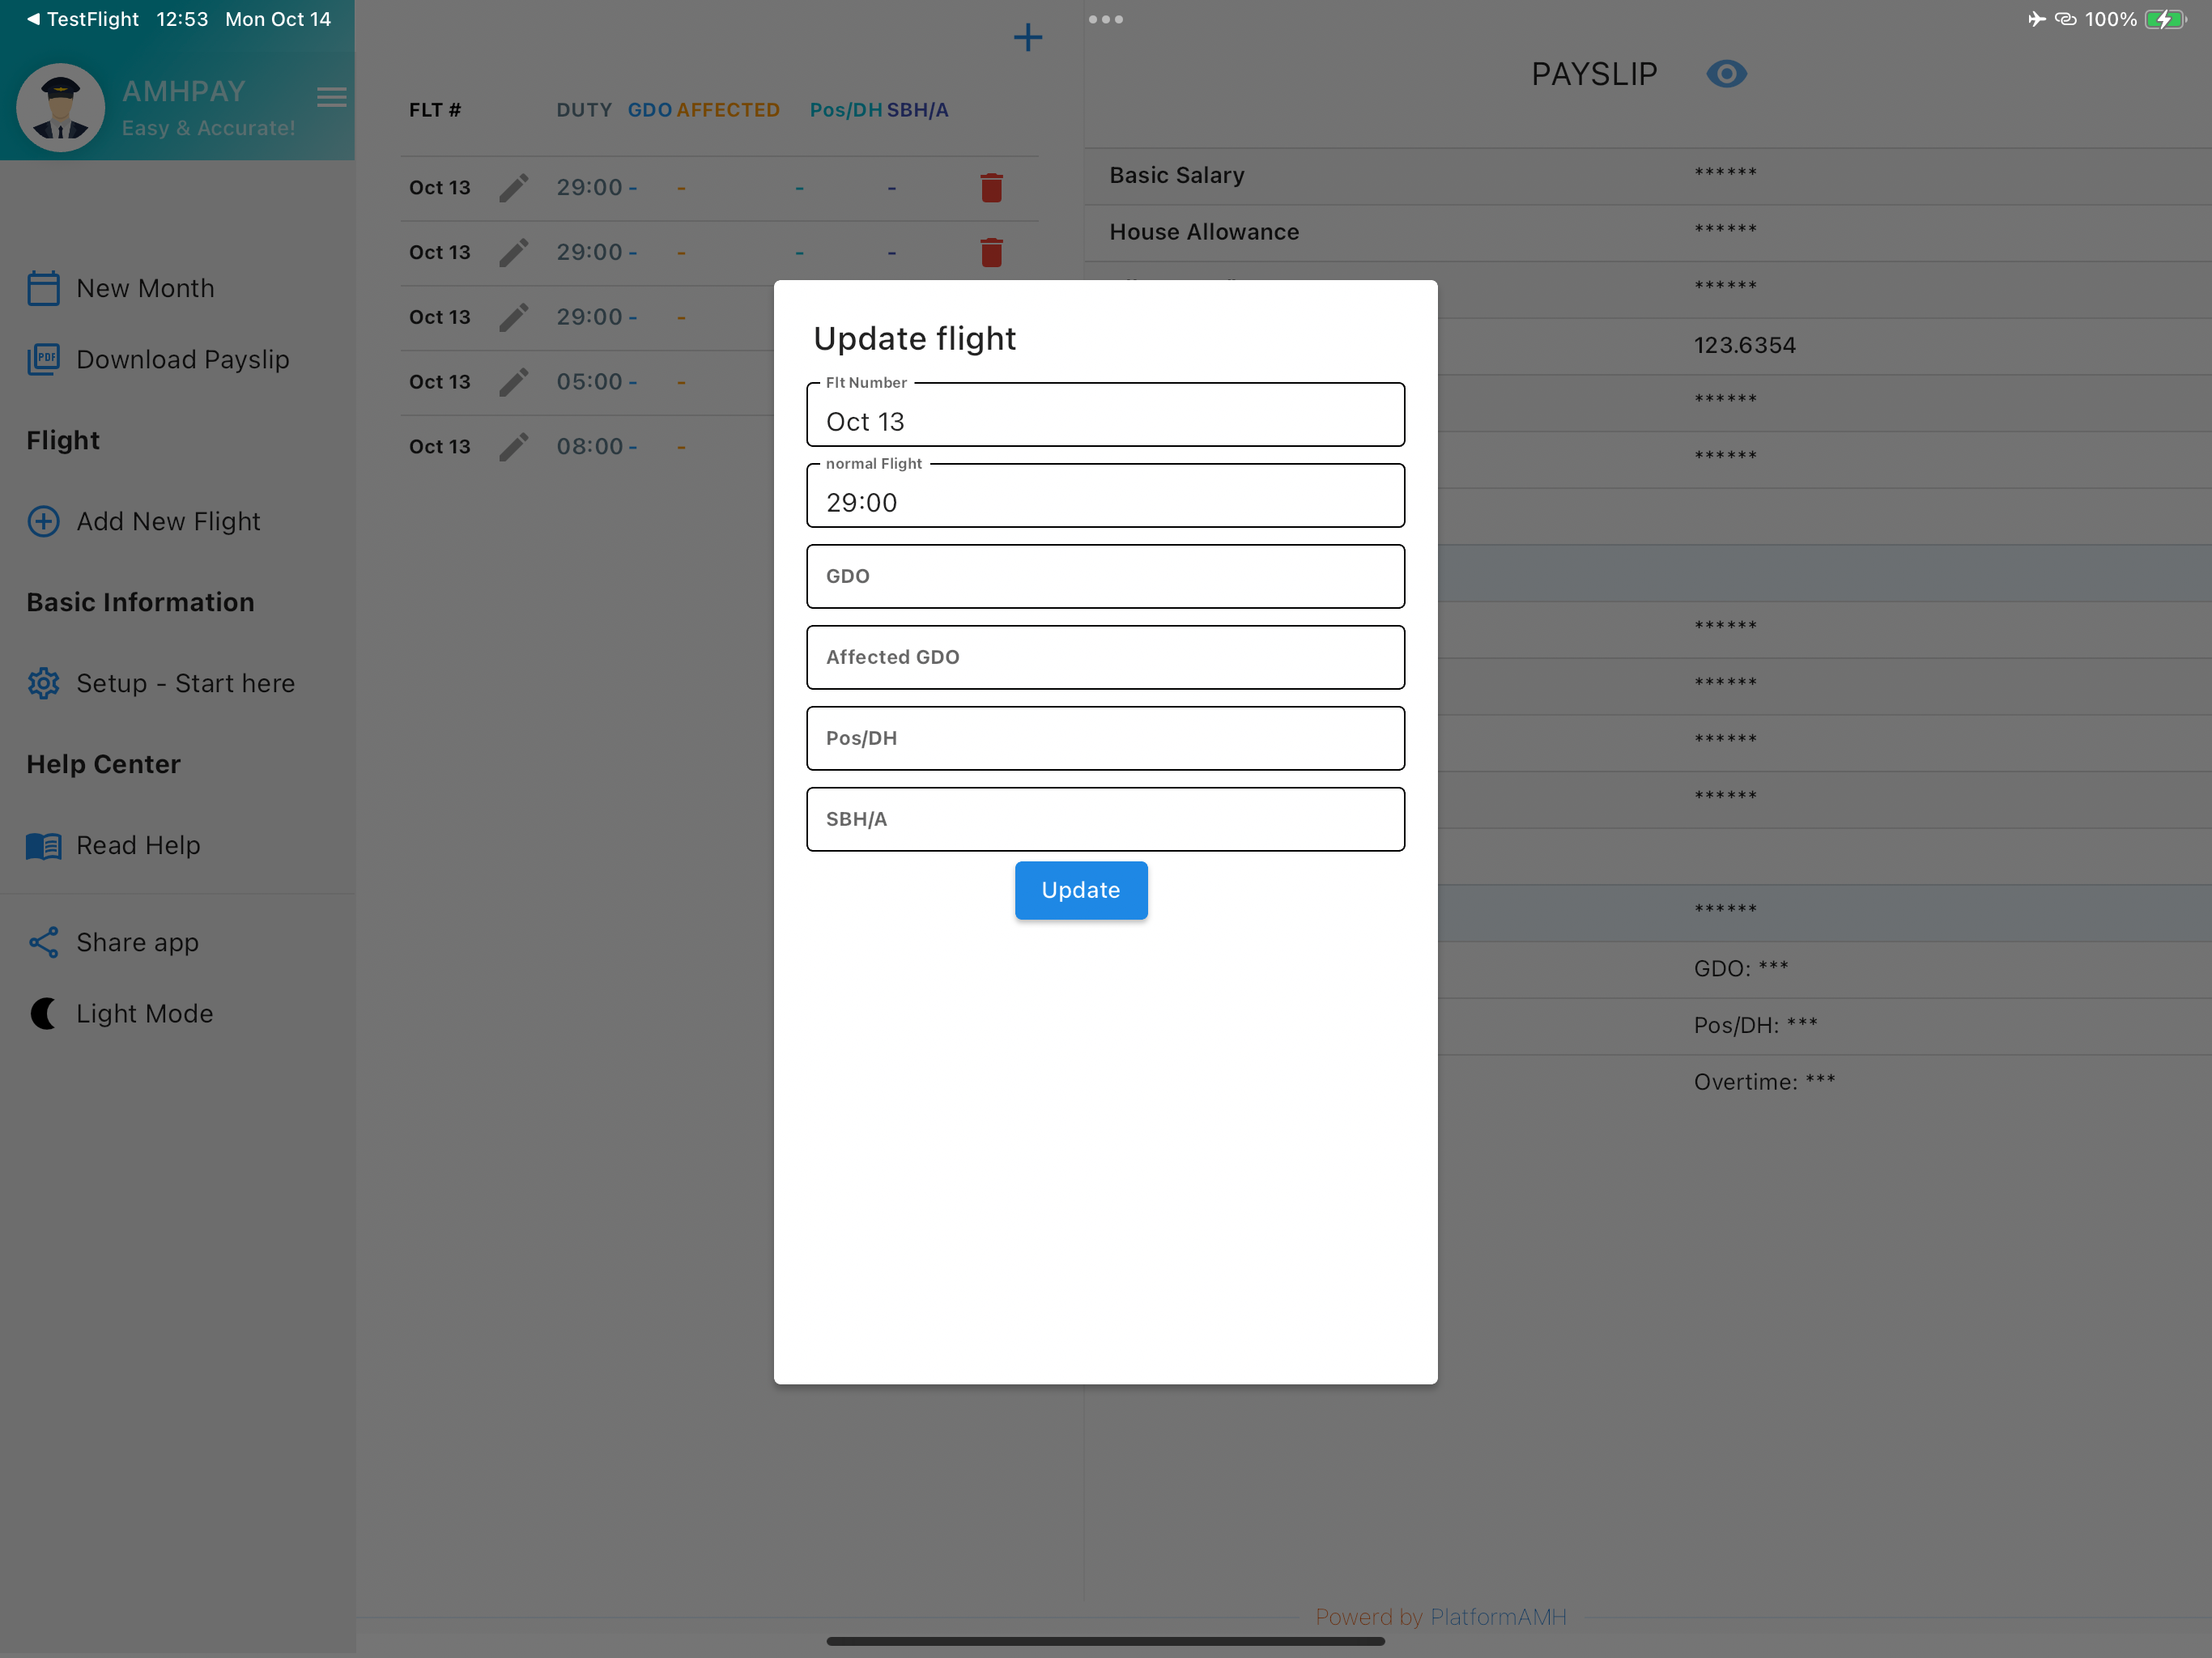Image resolution: width=2212 pixels, height=1658 pixels.
Task: Click the Setup gear icon
Action: click(x=43, y=683)
